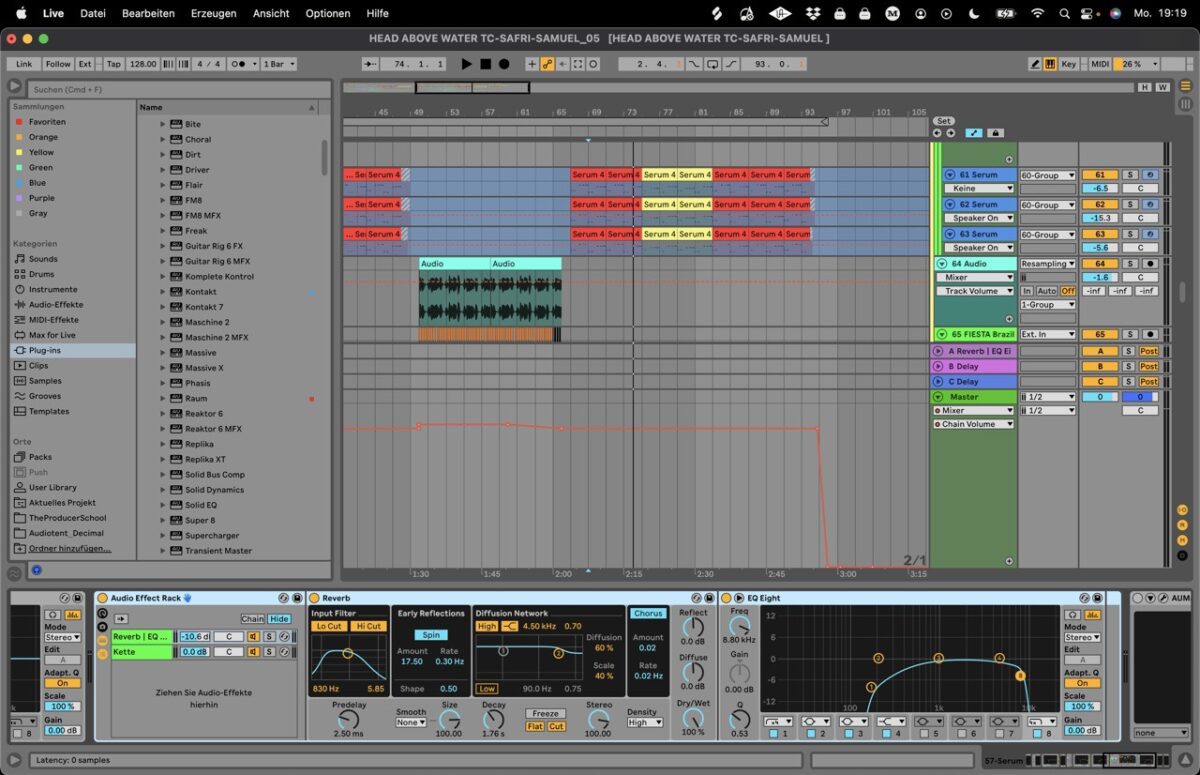The image size is (1200, 775).
Task: Toggle the computer MIDI keyboard icon
Action: (1050, 64)
